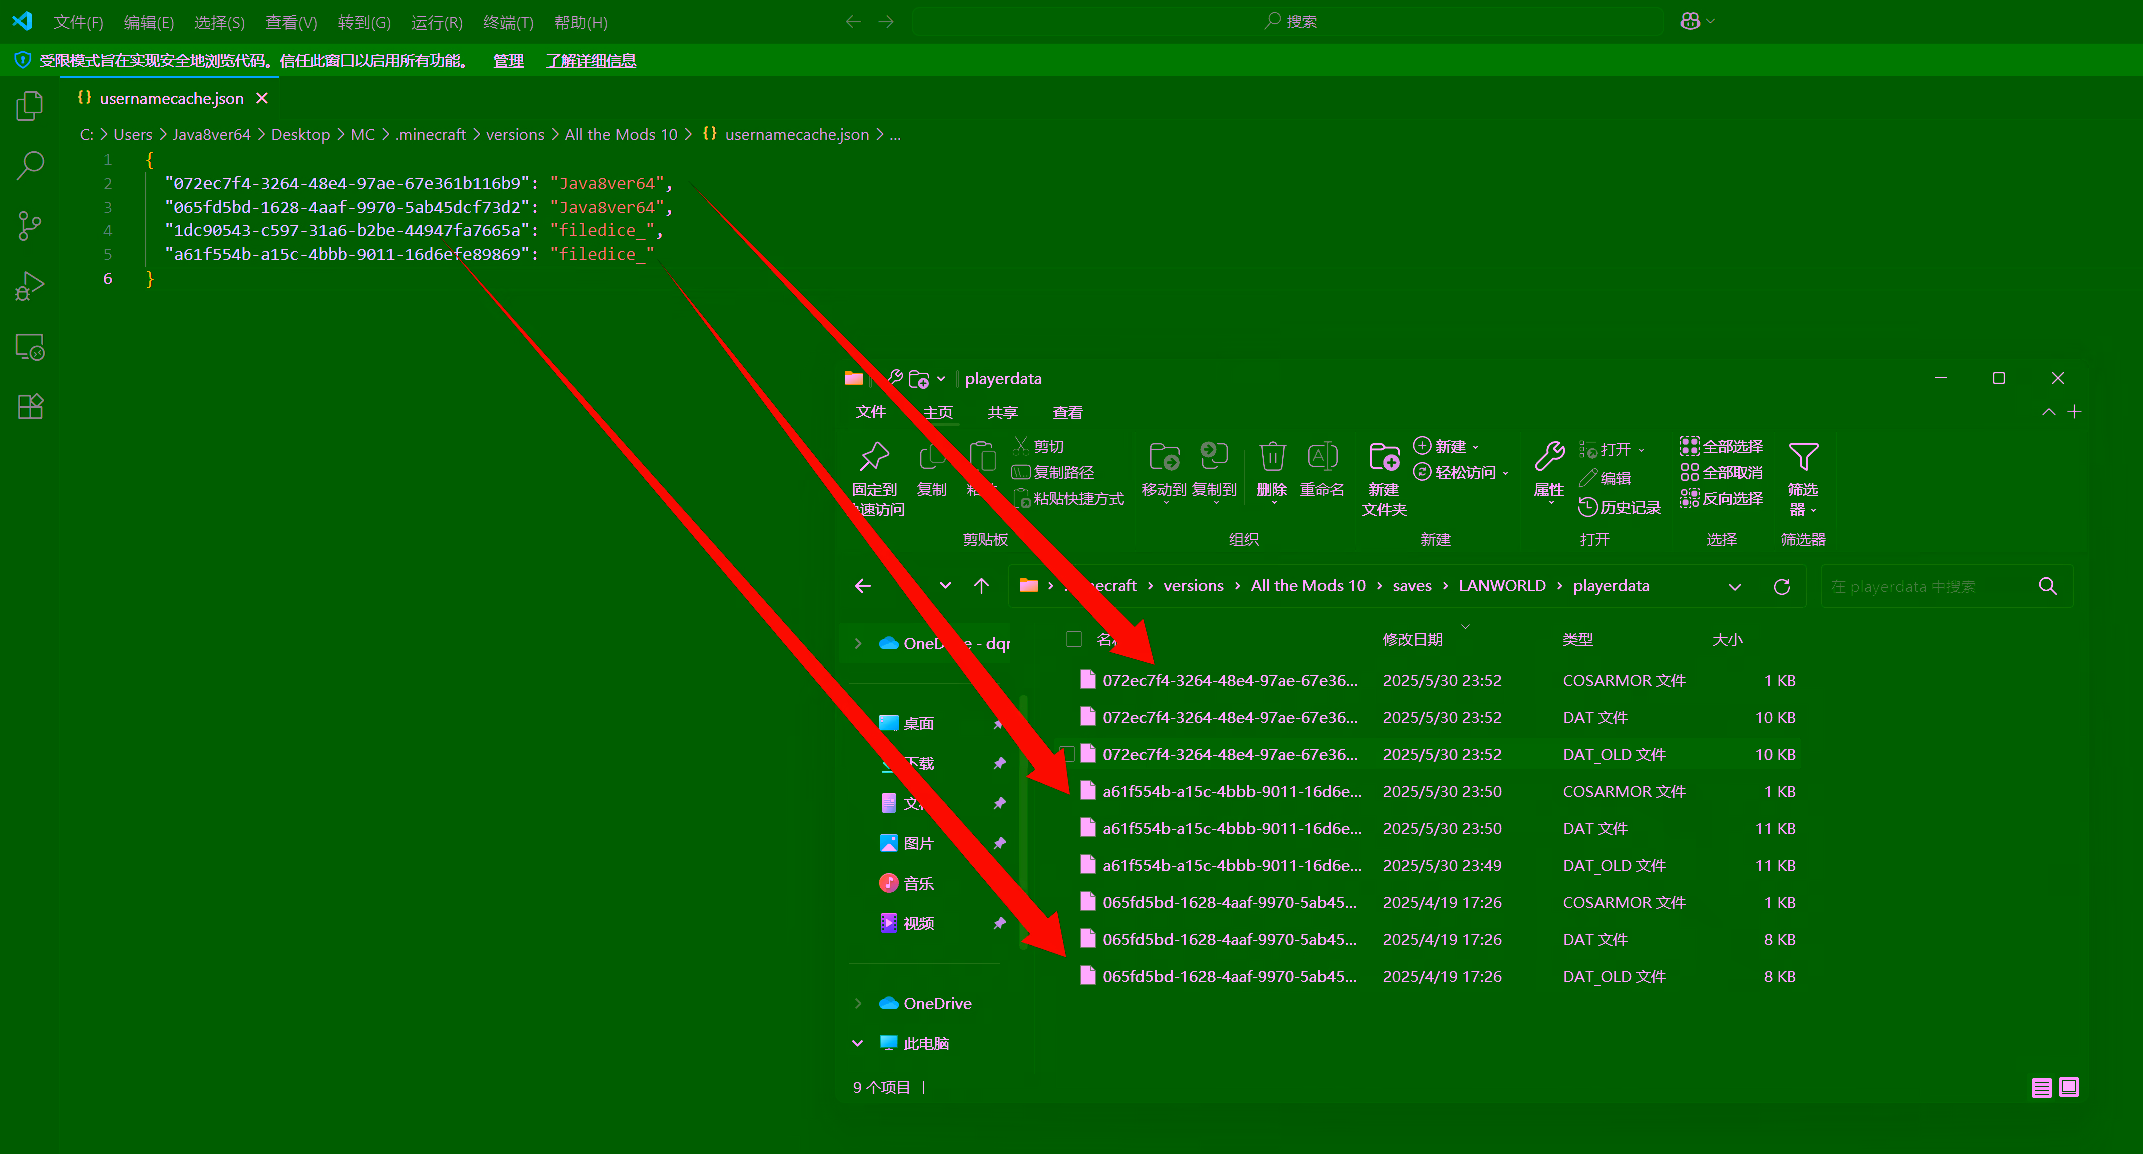Click the Copilot icon in title bar
Screen dimensions: 2143x1154
pyautogui.click(x=1690, y=21)
